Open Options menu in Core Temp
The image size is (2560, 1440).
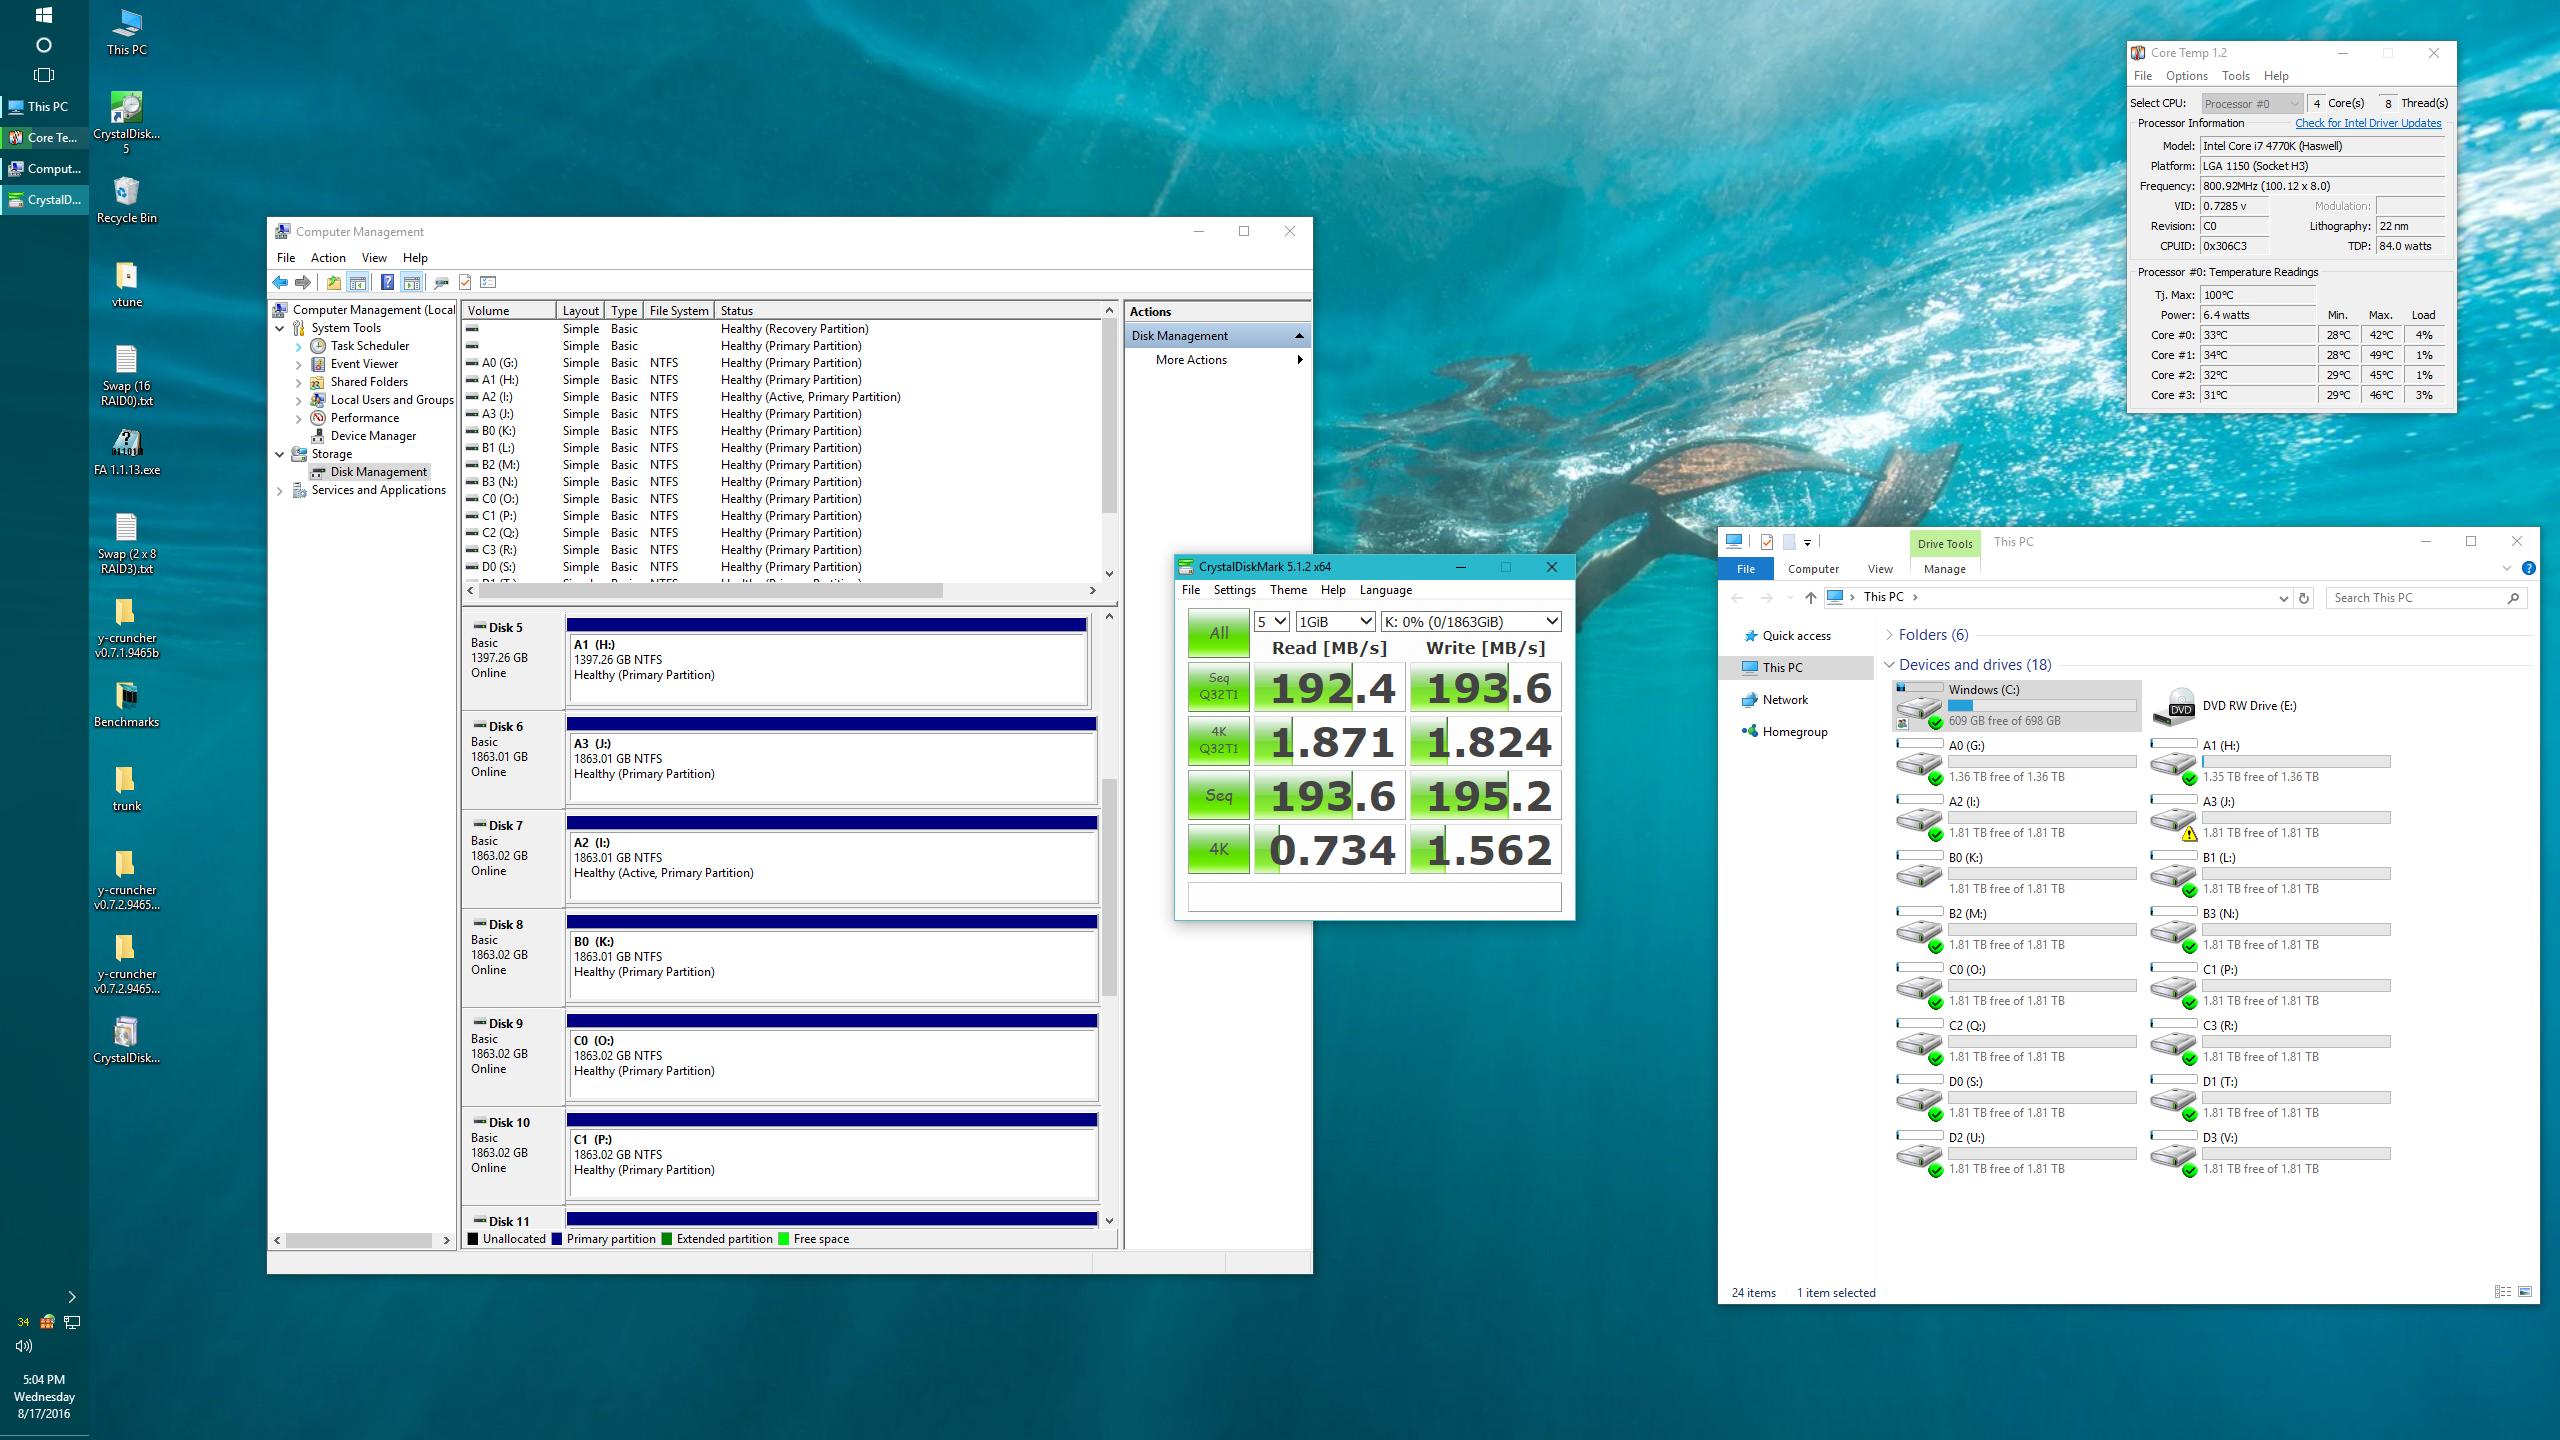tap(2186, 76)
